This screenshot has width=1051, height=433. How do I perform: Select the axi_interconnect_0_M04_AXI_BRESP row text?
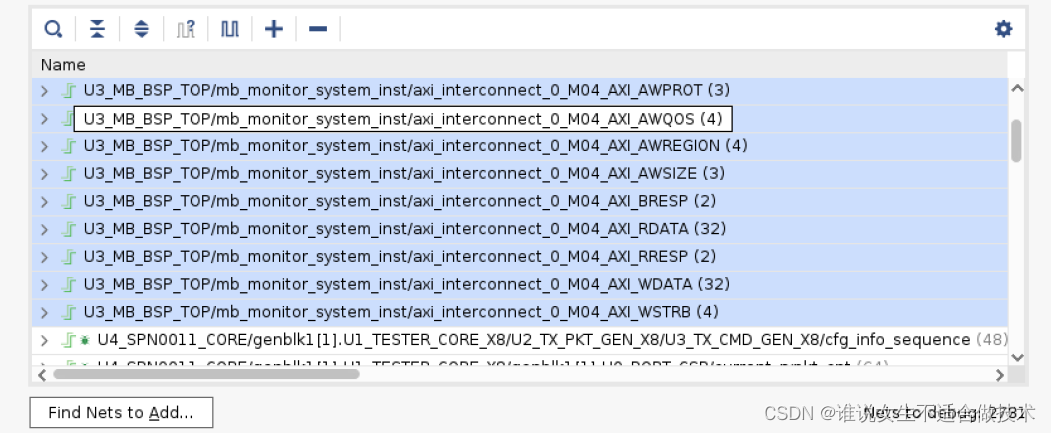399,201
